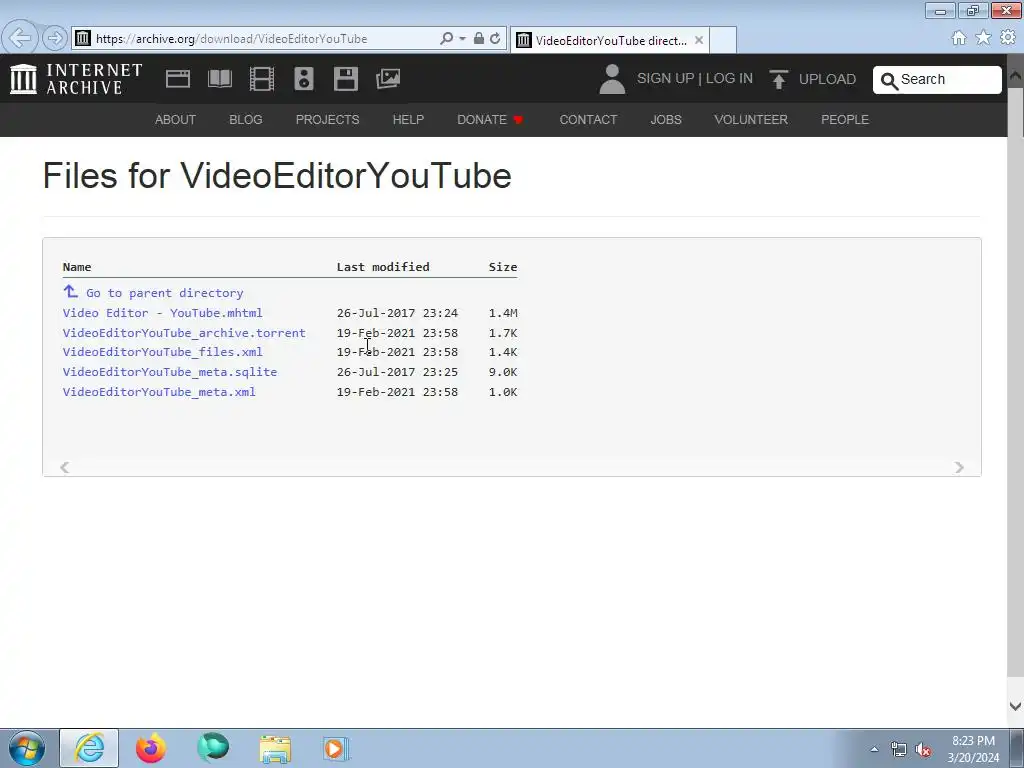Click the refresh page icon
This screenshot has width=1024, height=768.
tap(495, 39)
